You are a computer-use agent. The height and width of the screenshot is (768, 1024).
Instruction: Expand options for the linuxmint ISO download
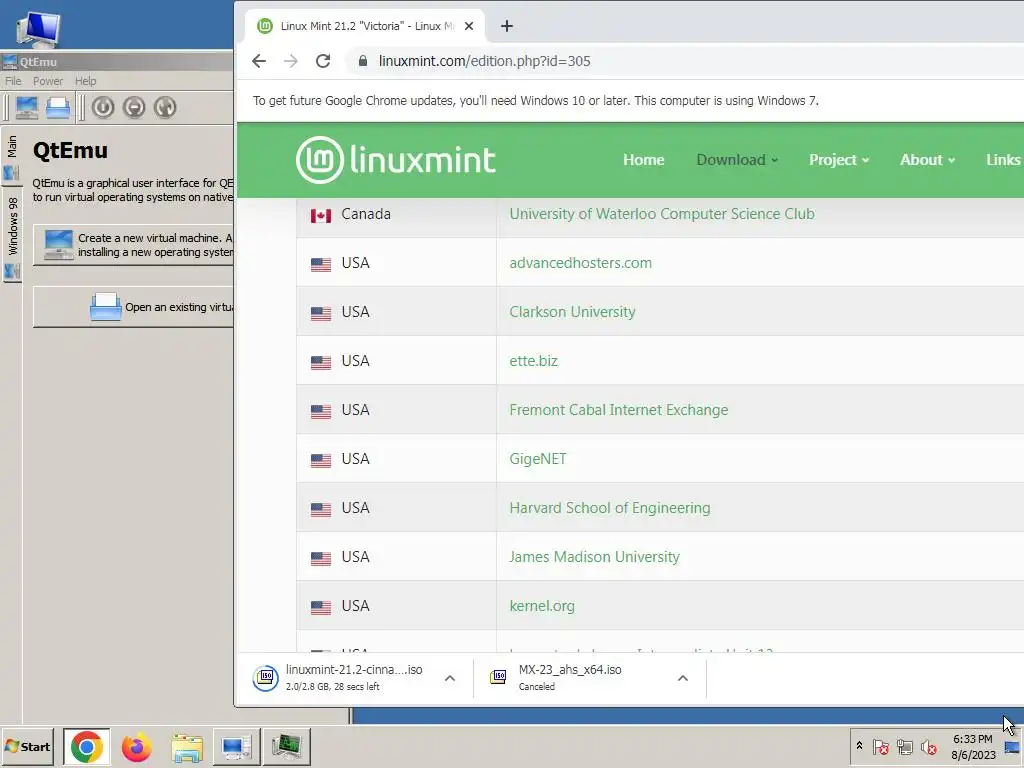[450, 678]
